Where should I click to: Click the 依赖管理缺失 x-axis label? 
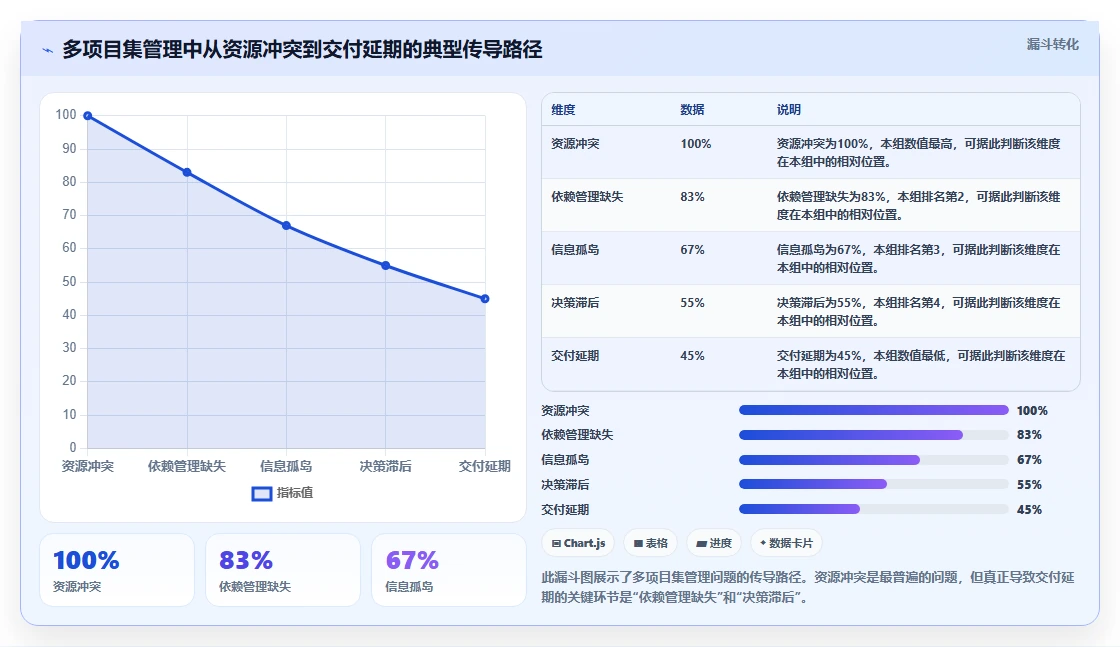pyautogui.click(x=187, y=466)
